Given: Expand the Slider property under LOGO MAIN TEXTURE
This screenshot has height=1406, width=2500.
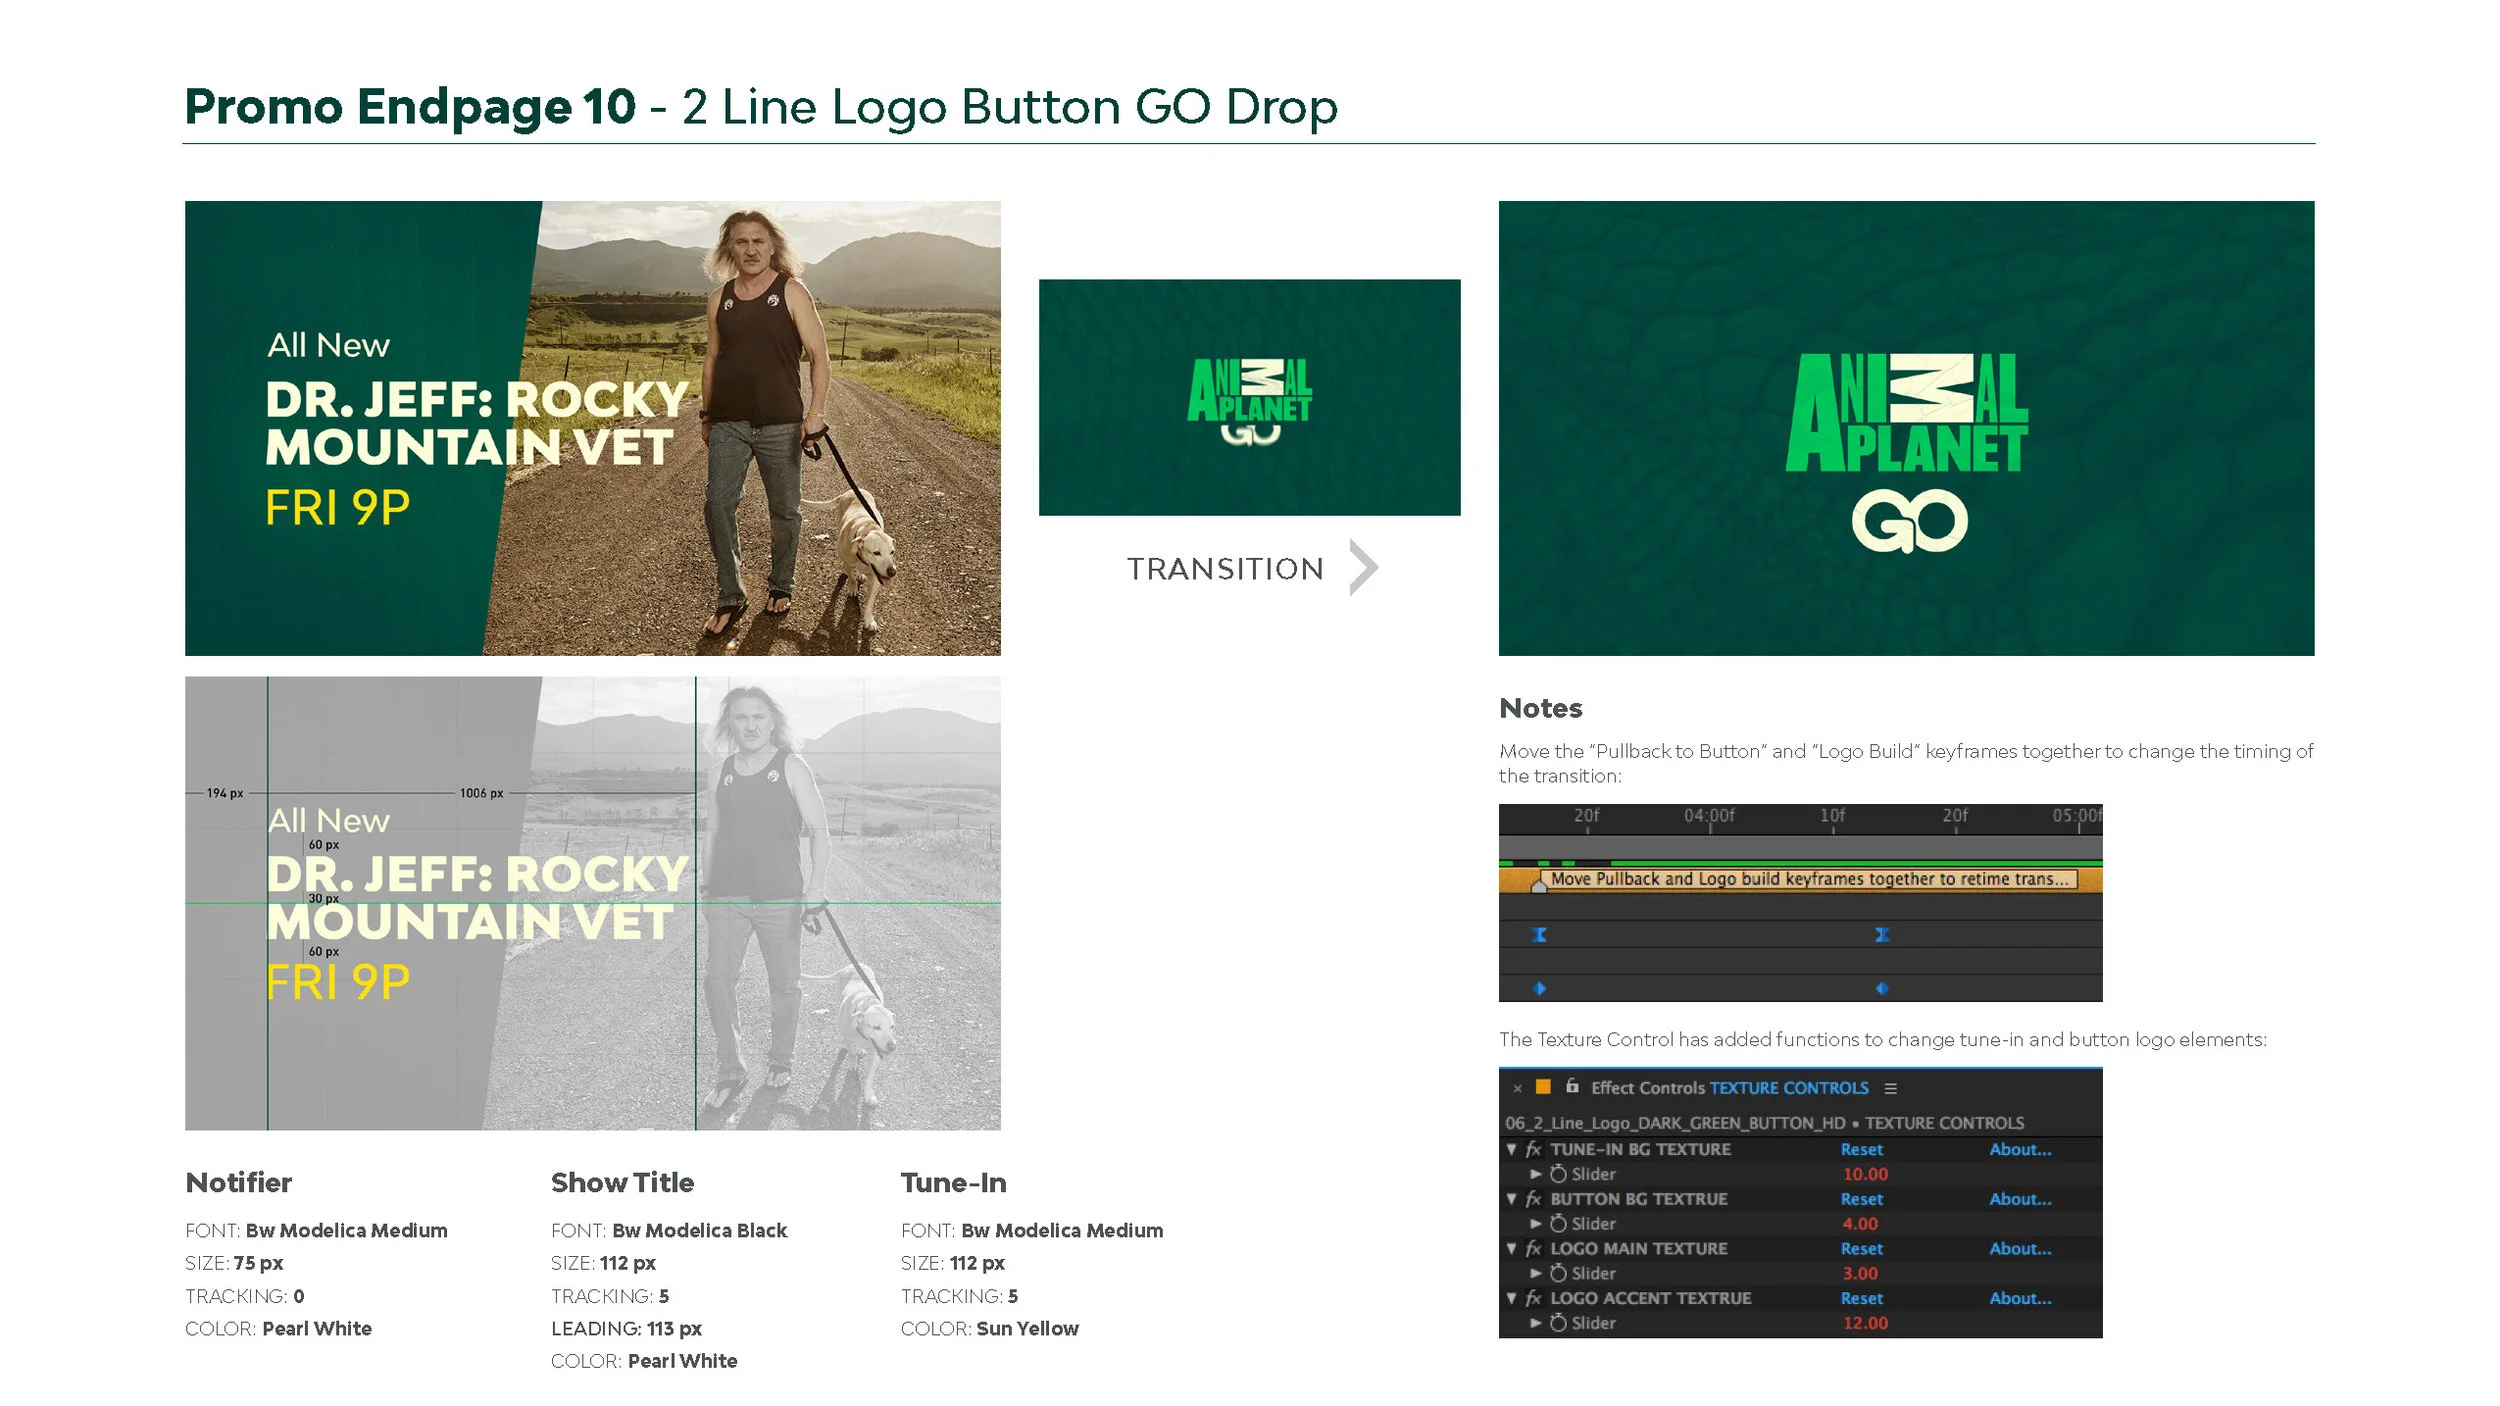Looking at the screenshot, I should click(x=1535, y=1273).
